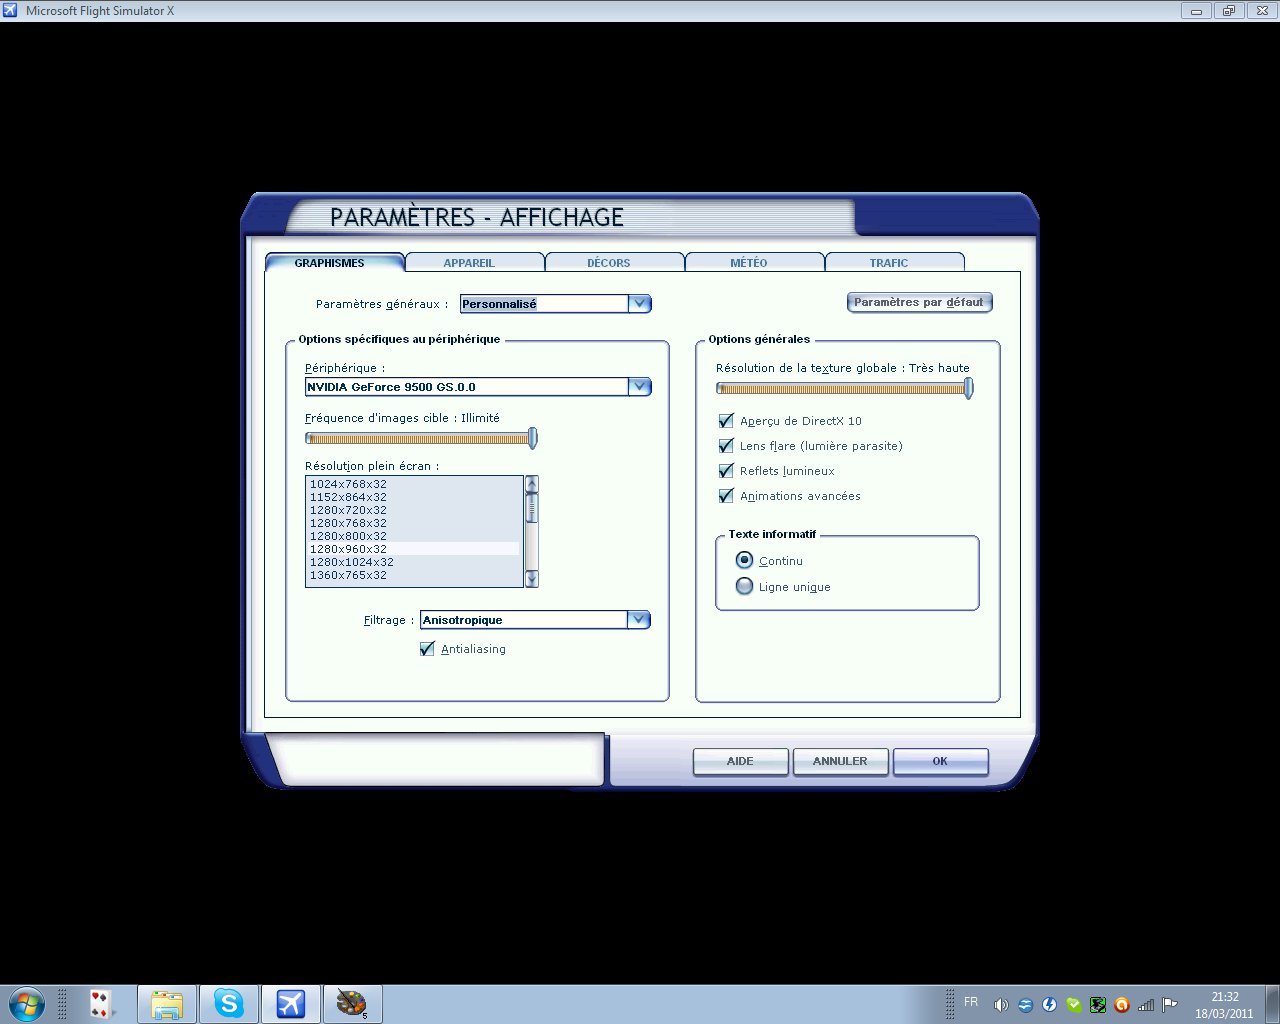
Task: Click the resolution list scroll-down arrow
Action: coord(531,578)
